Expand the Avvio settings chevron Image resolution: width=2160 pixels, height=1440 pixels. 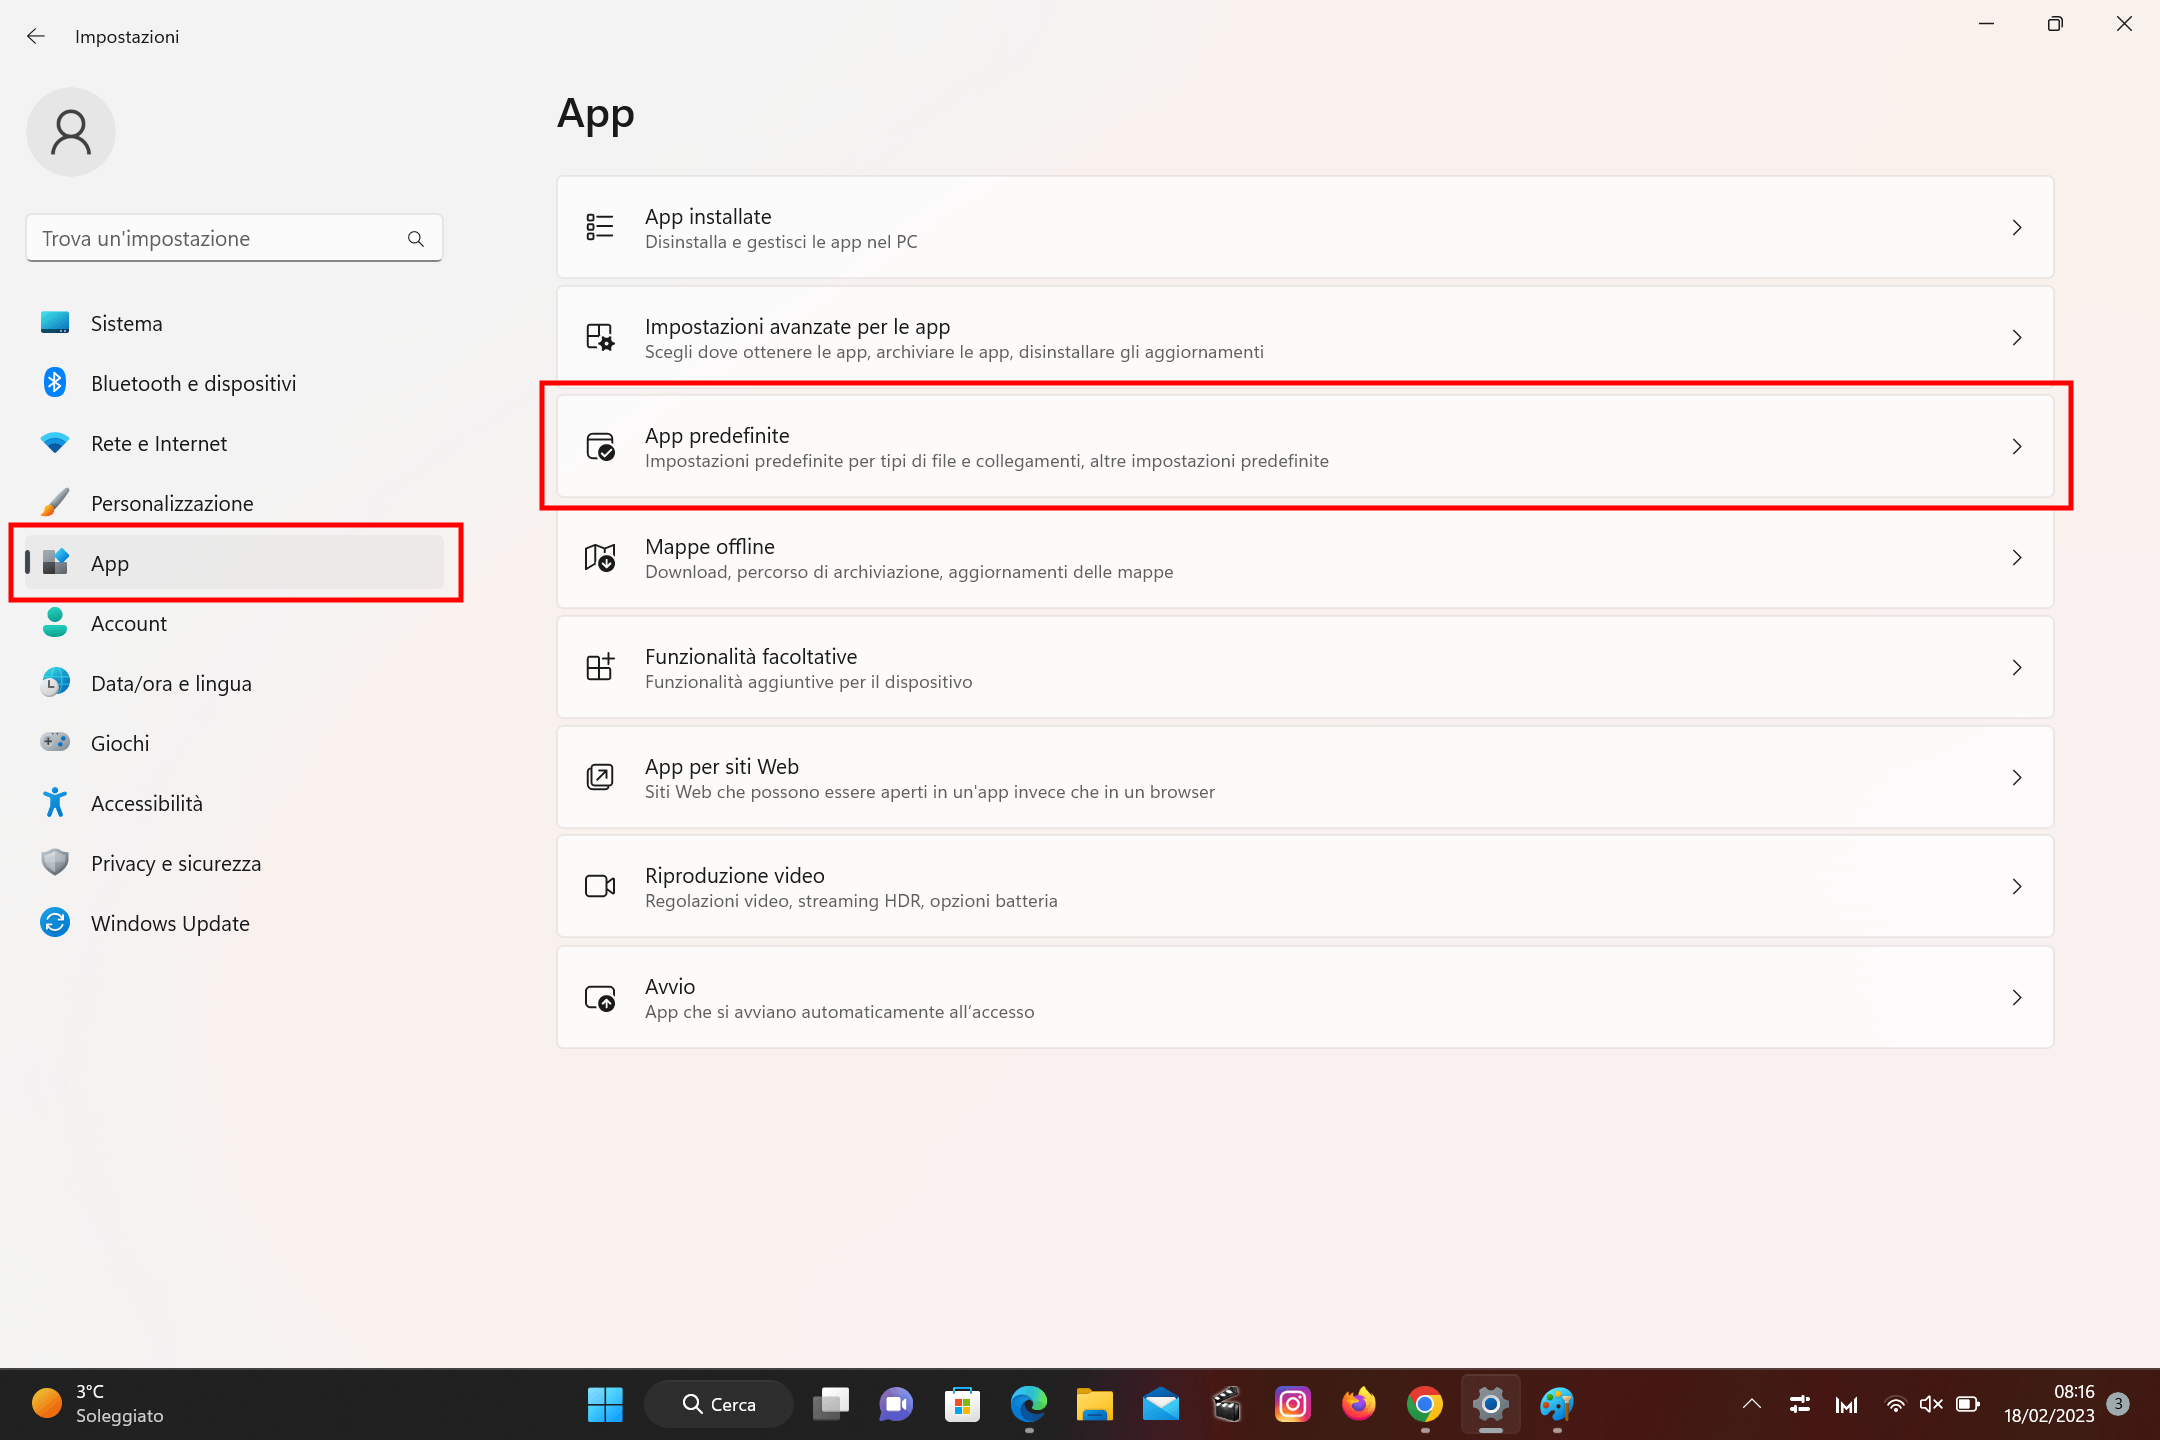(2017, 997)
